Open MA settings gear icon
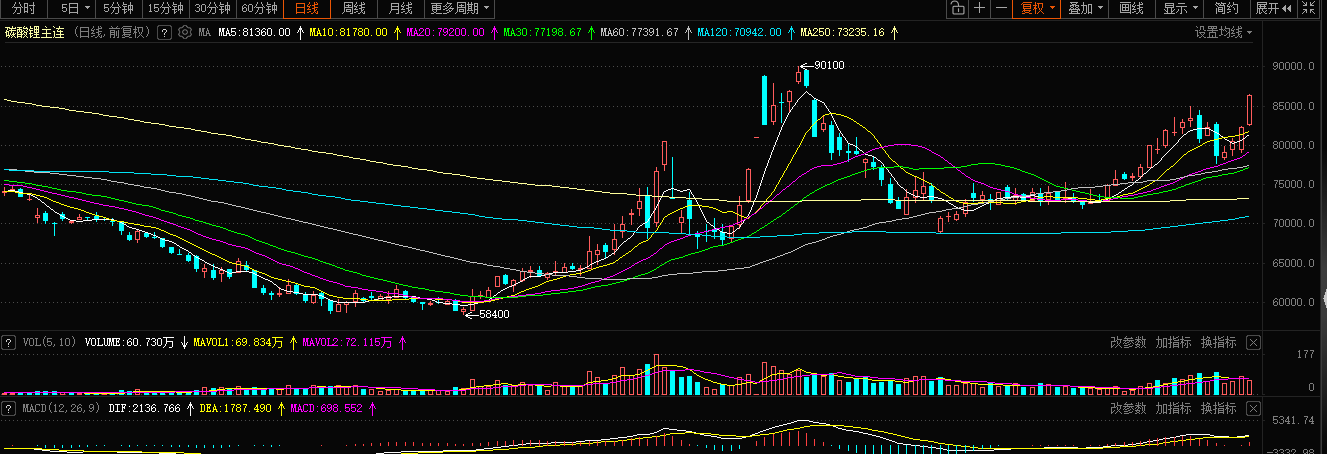Viewport: 1327px width, 454px height. pyautogui.click(x=184, y=32)
